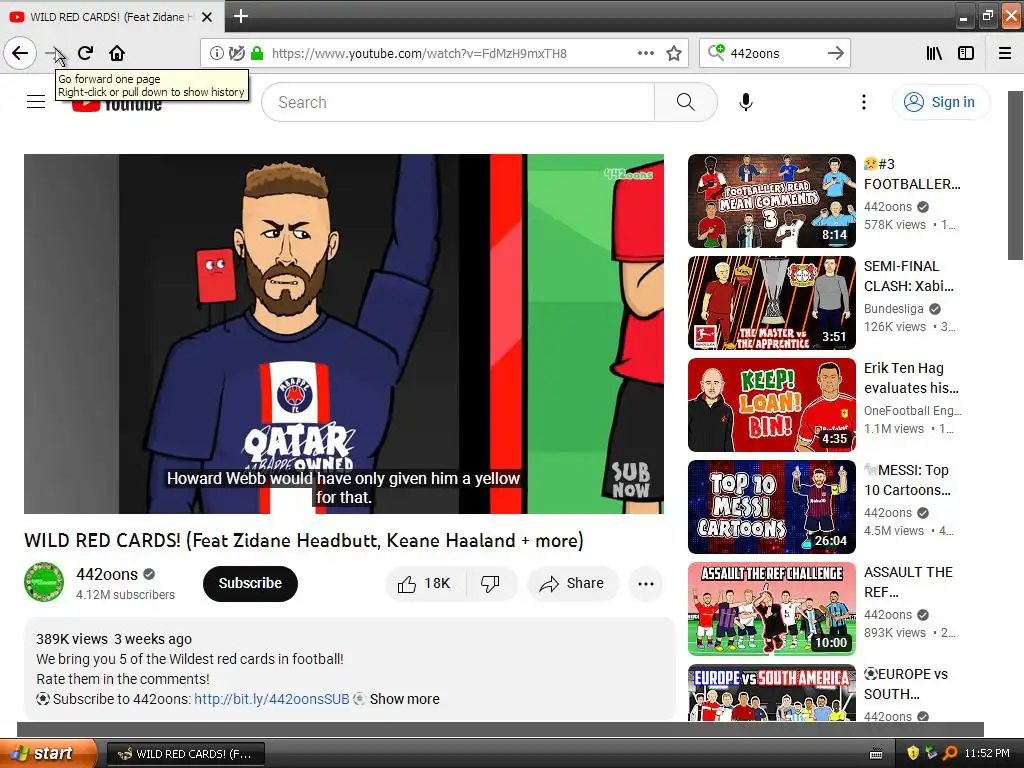Reload the current YouTube page
Viewport: 1024px width, 768px height.
[x=86, y=54]
